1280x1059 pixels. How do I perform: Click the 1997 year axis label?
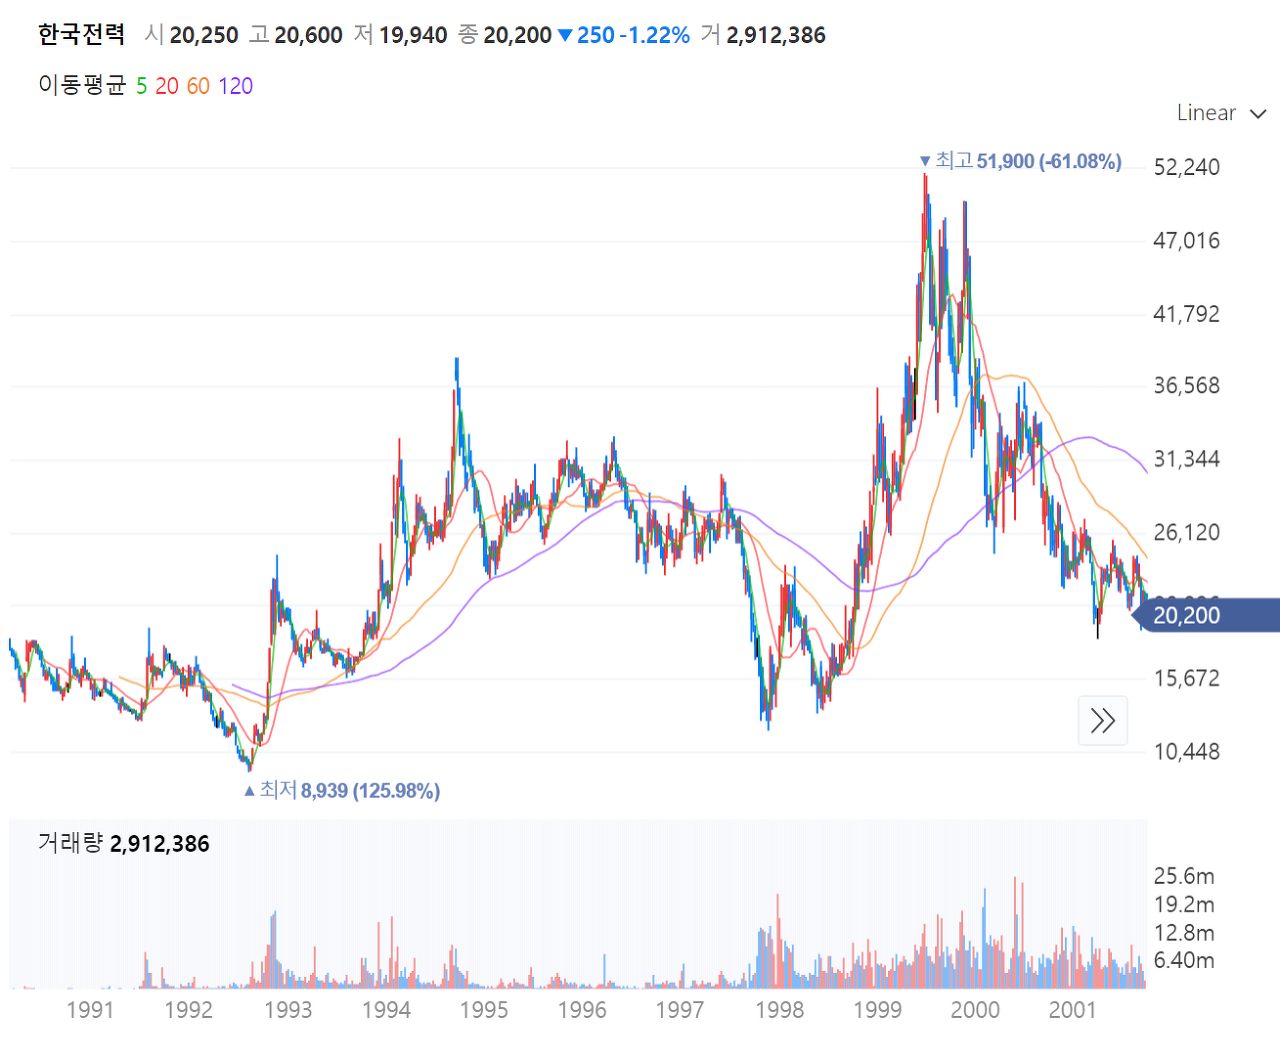pyautogui.click(x=680, y=1010)
